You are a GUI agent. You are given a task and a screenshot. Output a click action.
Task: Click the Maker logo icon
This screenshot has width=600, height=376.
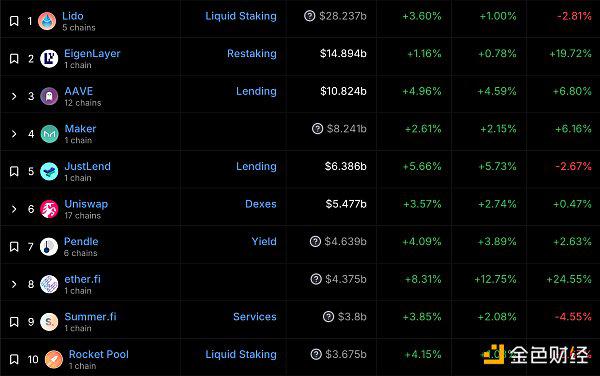(49, 134)
